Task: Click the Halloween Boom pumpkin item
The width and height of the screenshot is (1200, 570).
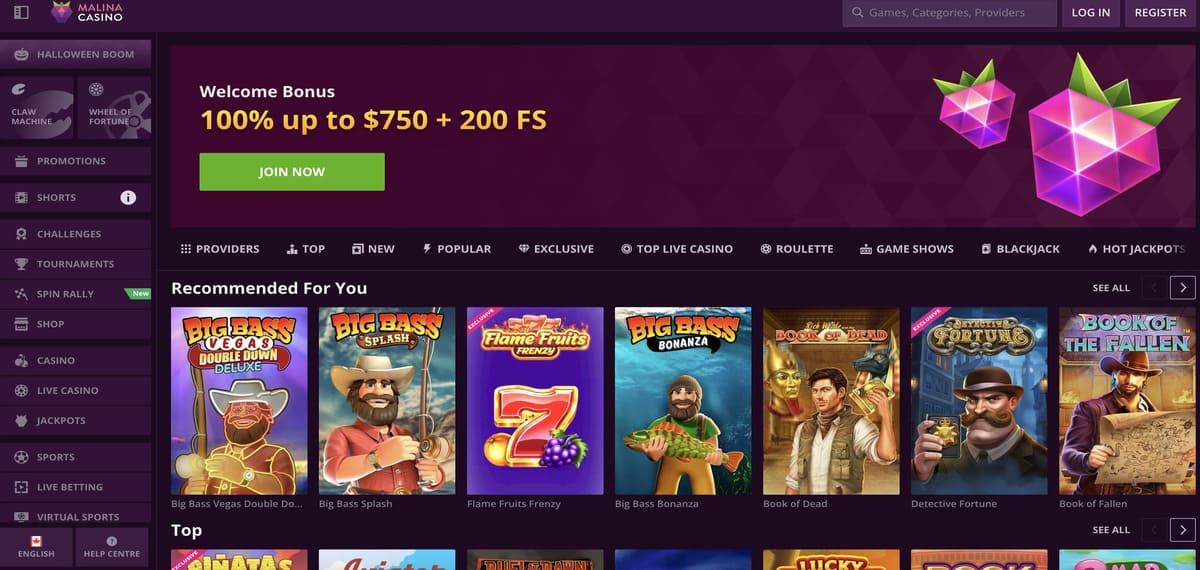Action: 75,54
